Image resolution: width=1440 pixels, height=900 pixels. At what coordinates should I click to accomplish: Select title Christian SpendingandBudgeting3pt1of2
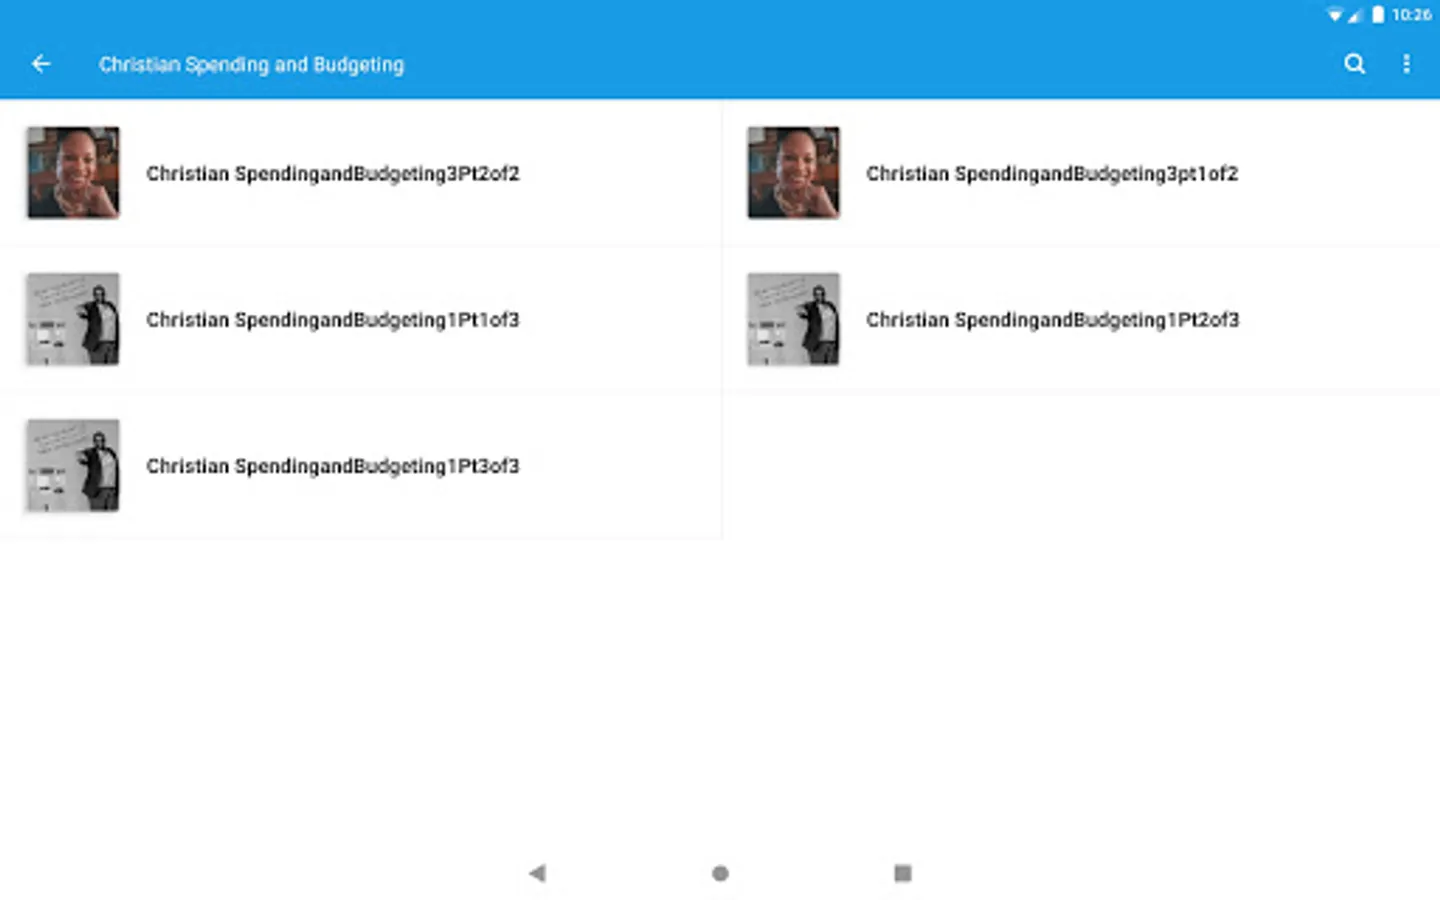1052,174
